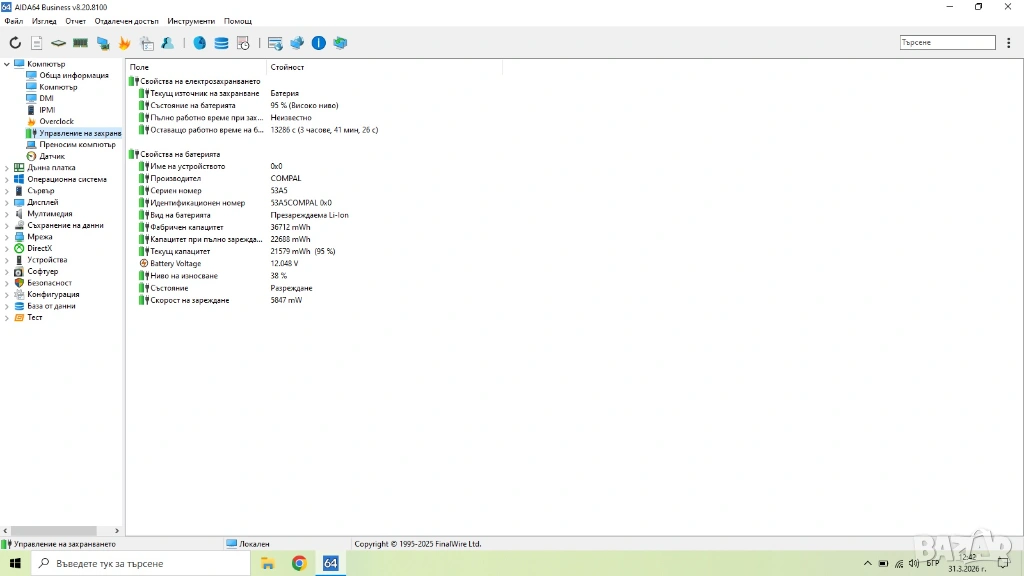Select Датчик in the tree

pos(52,156)
